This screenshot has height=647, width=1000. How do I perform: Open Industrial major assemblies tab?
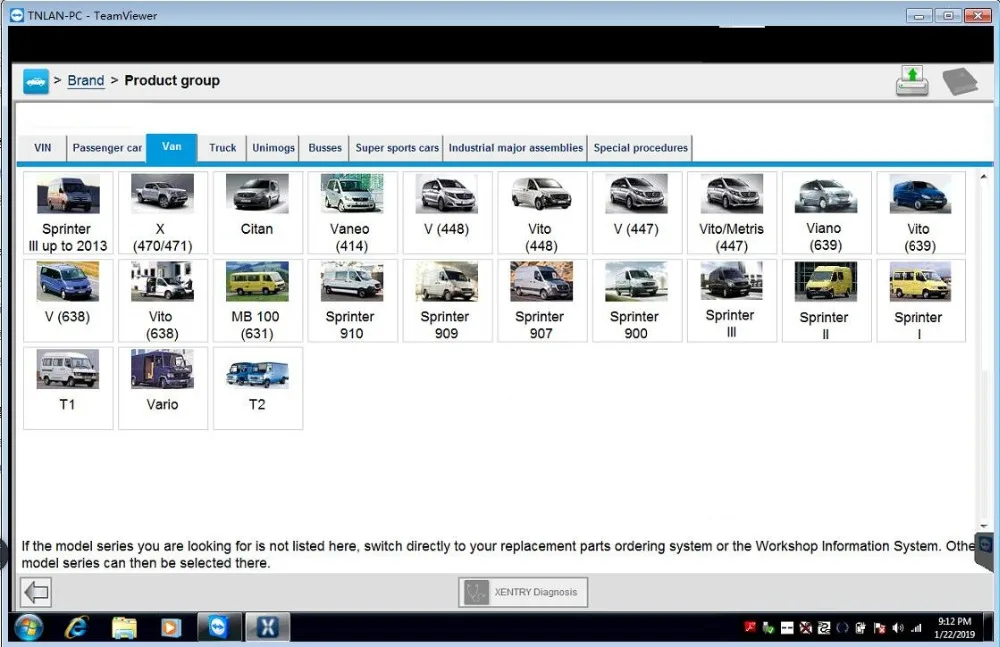(x=515, y=148)
